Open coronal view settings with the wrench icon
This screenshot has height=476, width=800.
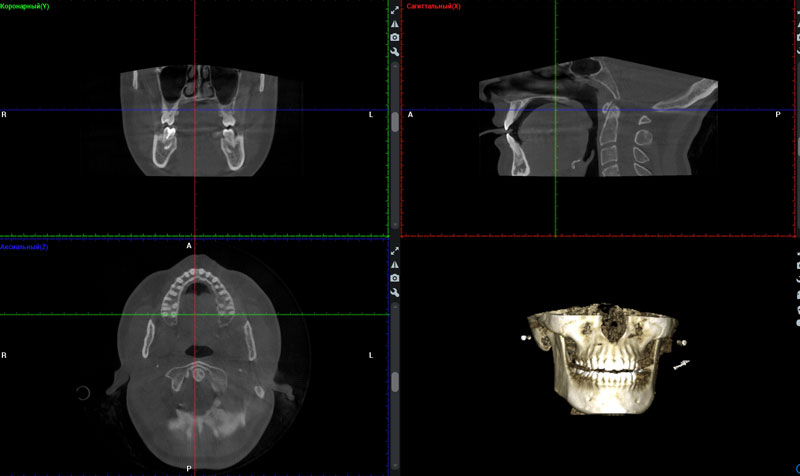tap(395, 52)
